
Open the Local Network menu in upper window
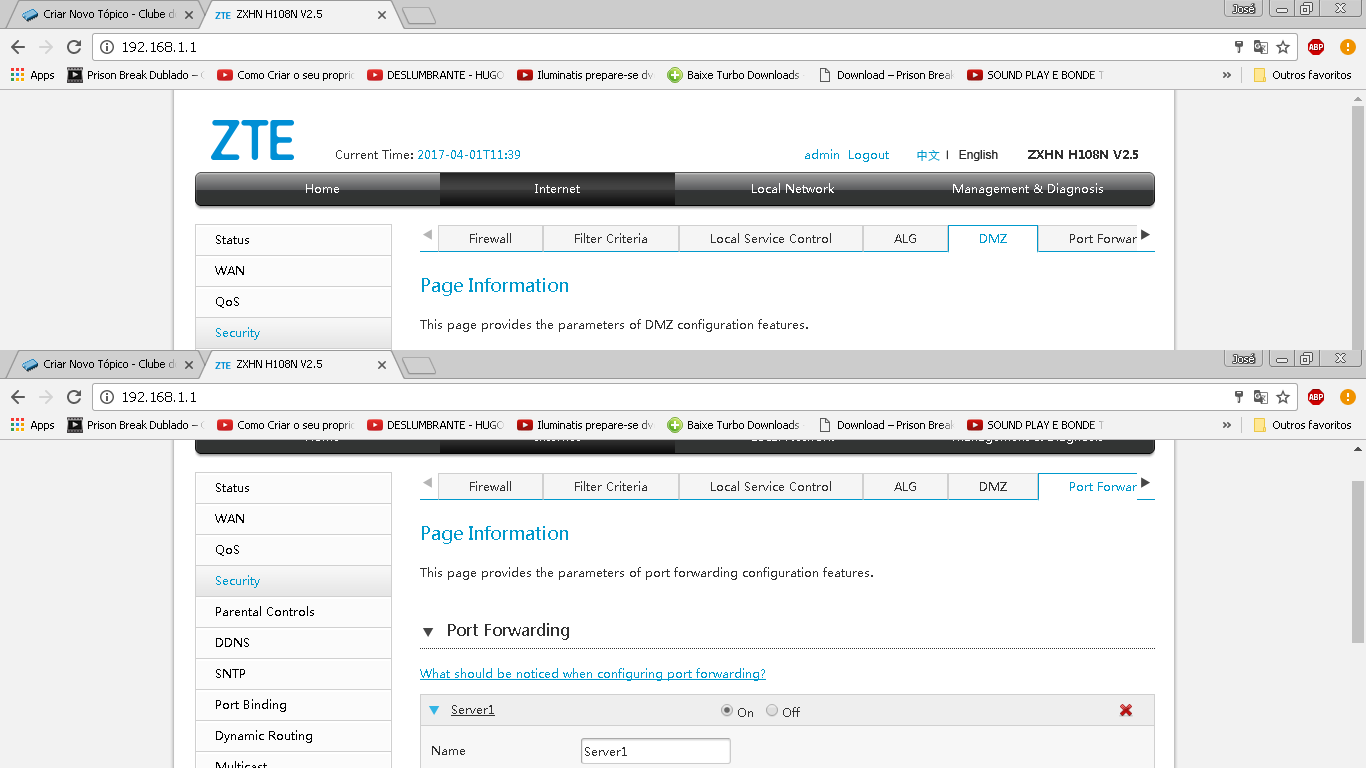(792, 189)
